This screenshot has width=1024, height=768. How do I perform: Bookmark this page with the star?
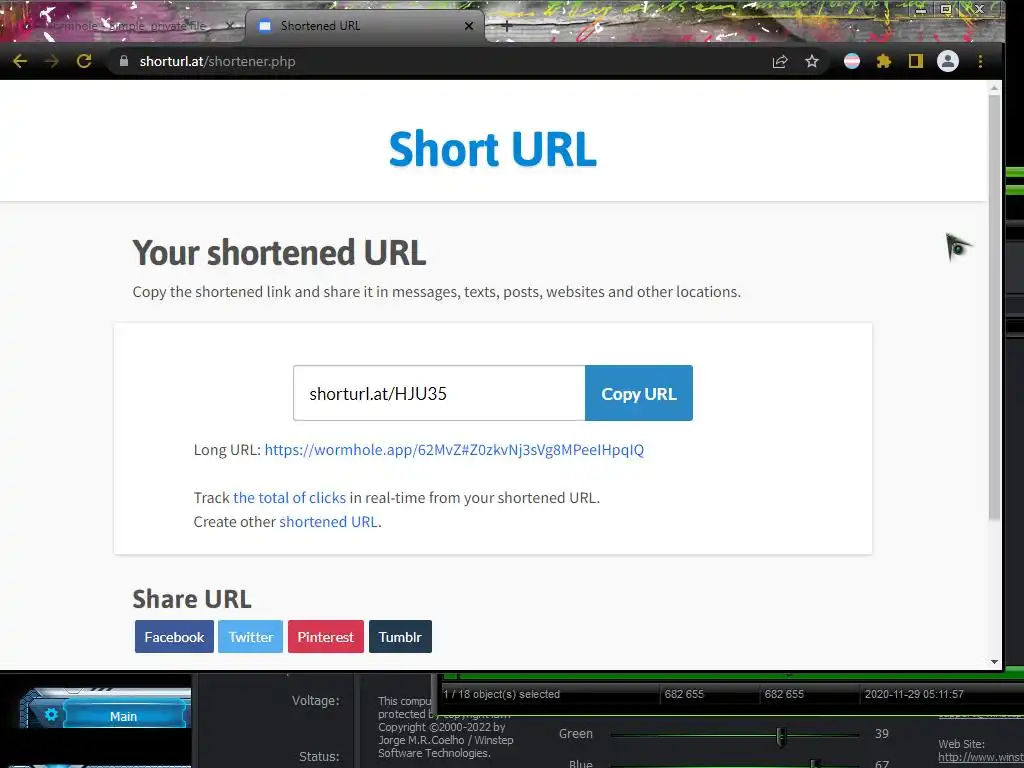tap(812, 61)
